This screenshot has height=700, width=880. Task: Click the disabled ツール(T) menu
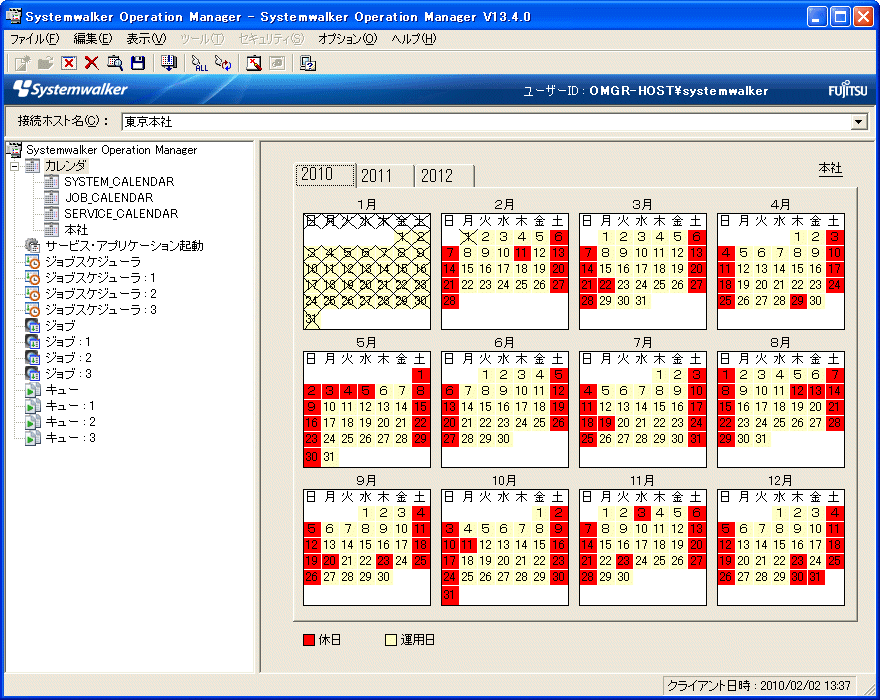(202, 39)
